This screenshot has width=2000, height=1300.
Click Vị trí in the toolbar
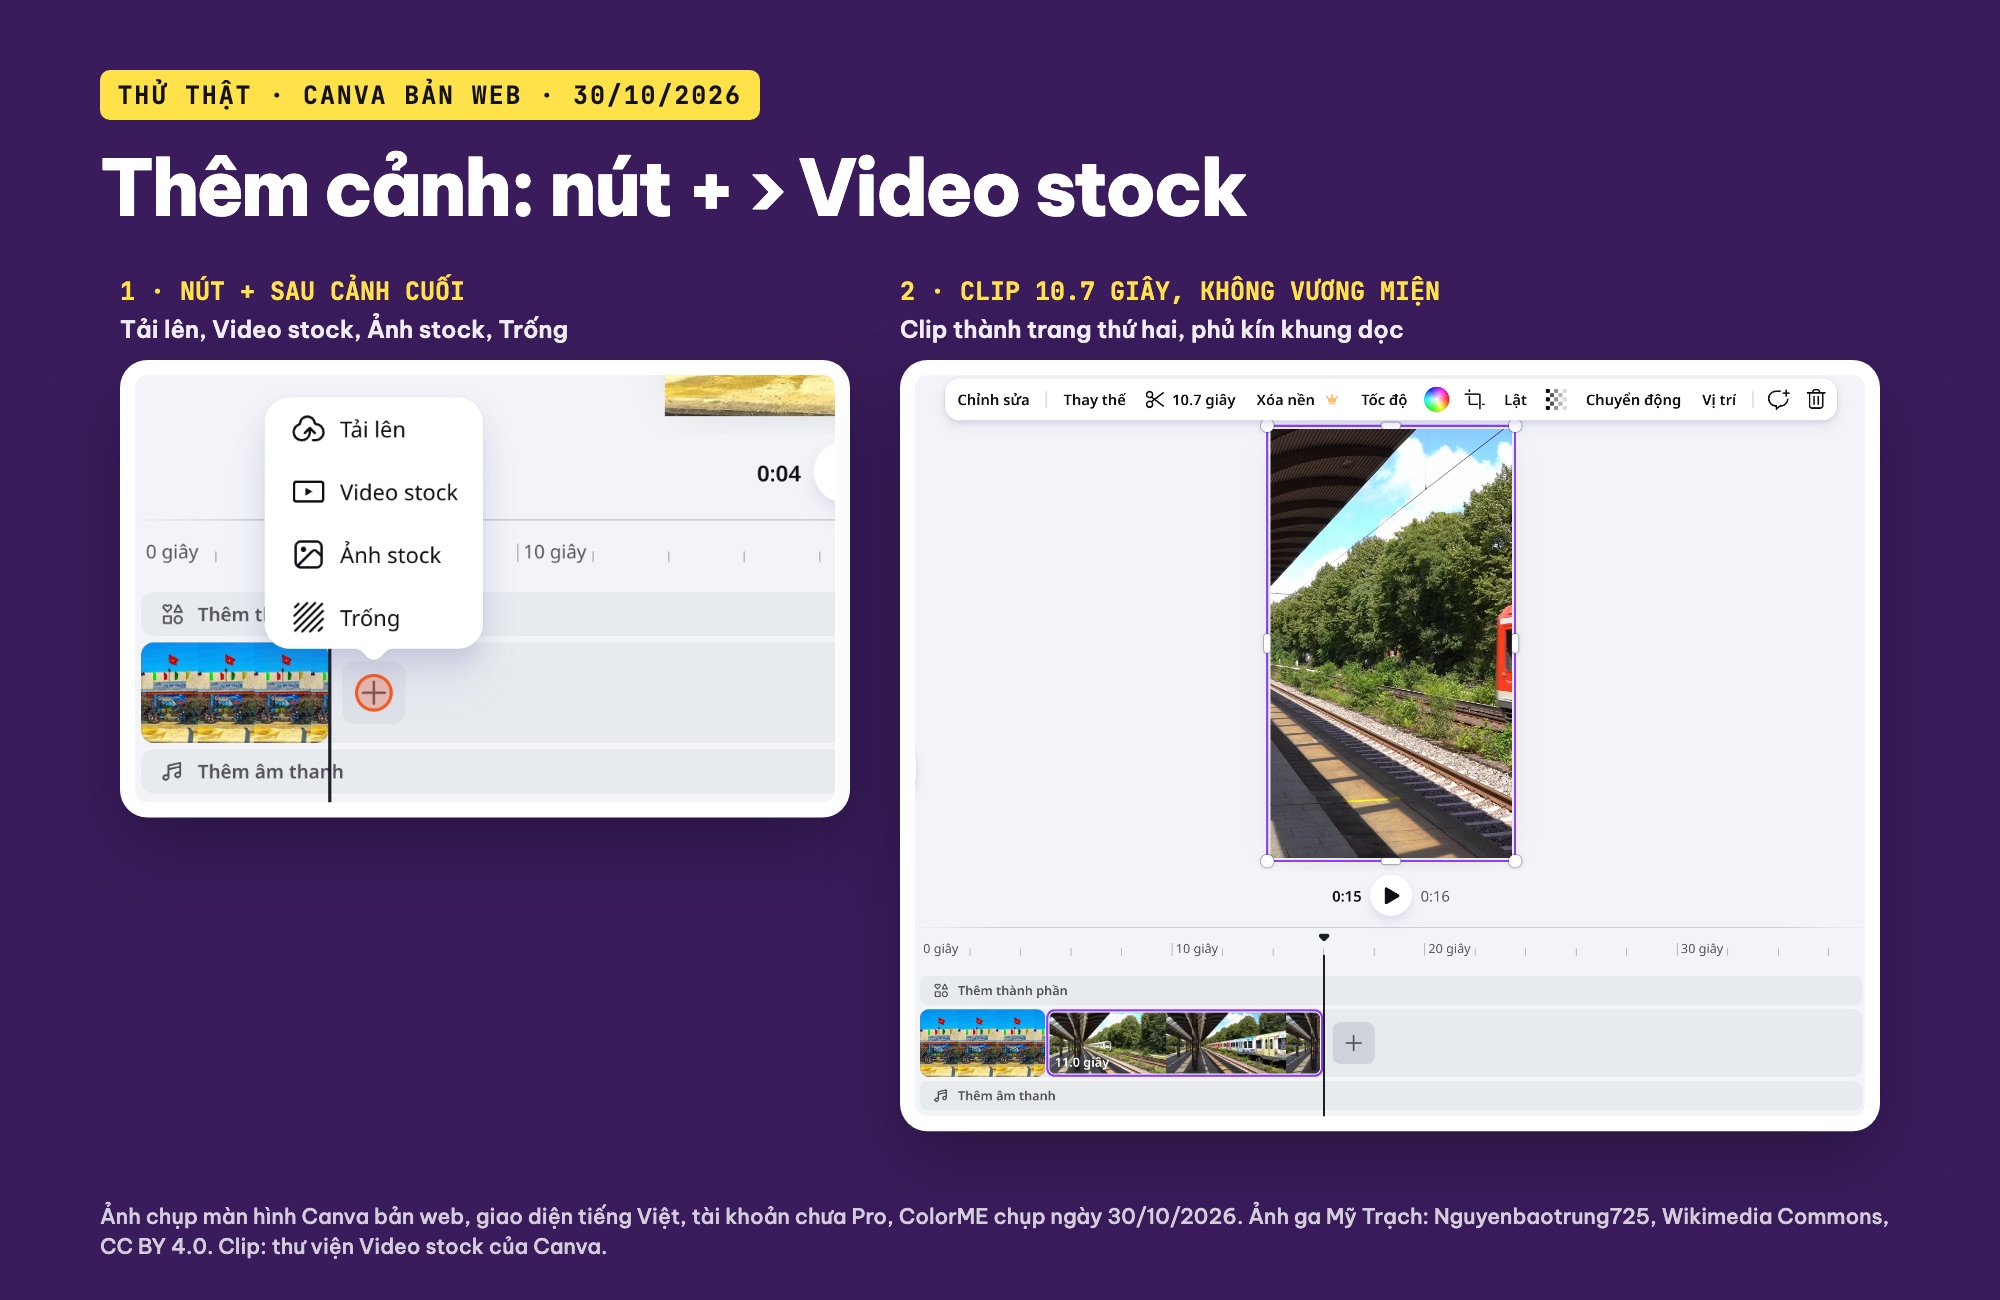1719,400
